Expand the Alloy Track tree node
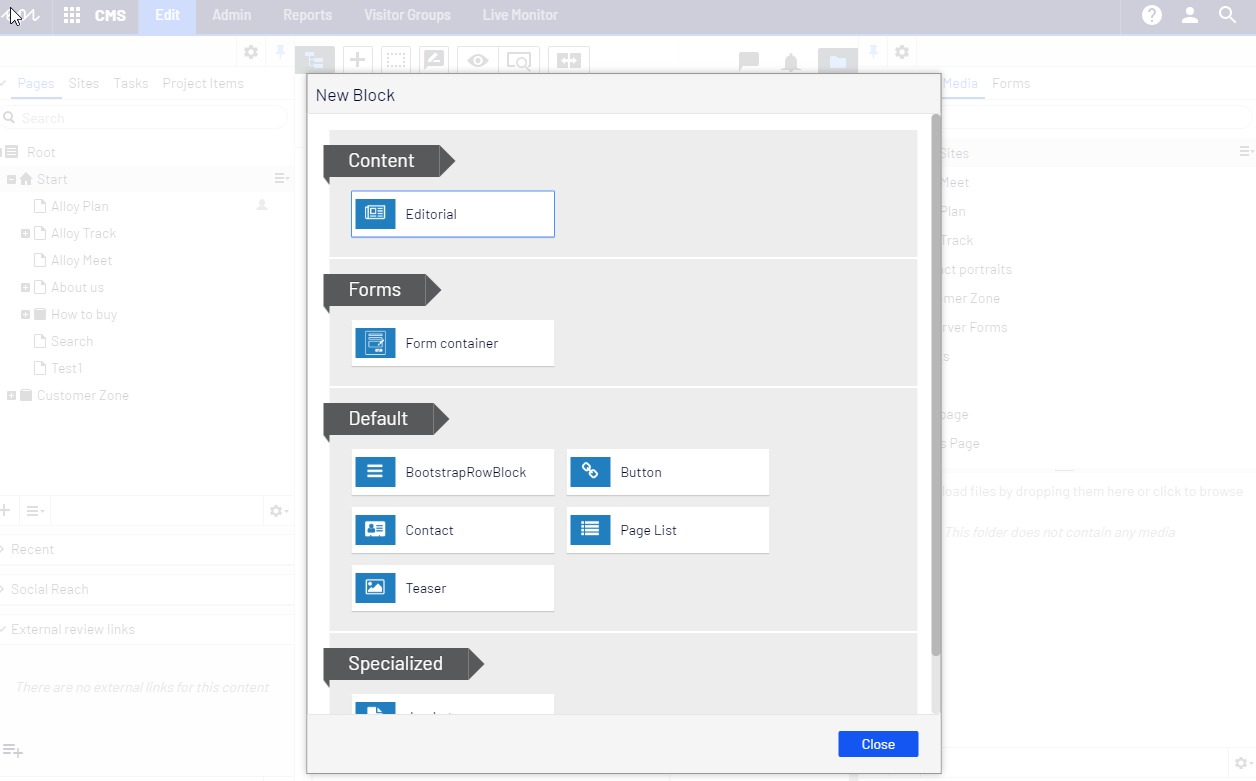Viewport: 1256px width, 781px height. click(x=25, y=233)
